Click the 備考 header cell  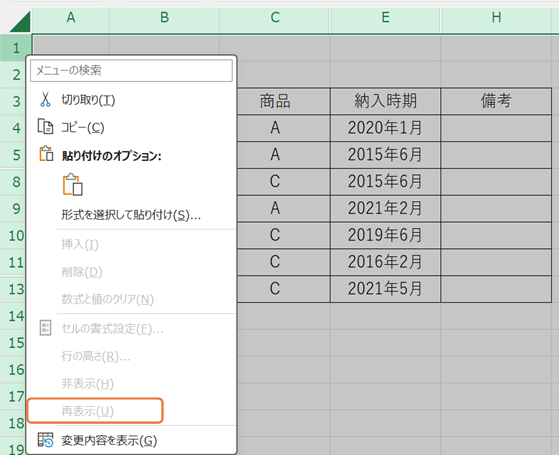click(x=496, y=101)
